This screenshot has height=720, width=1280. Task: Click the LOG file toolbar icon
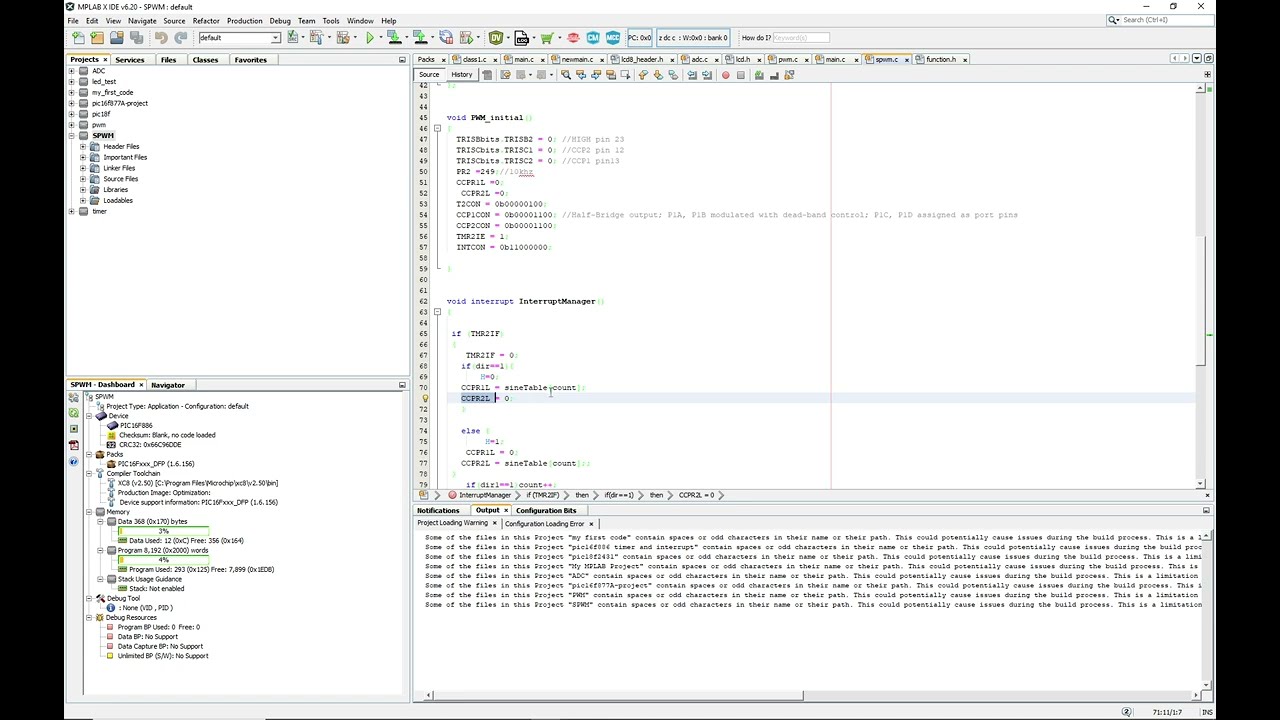pos(521,38)
